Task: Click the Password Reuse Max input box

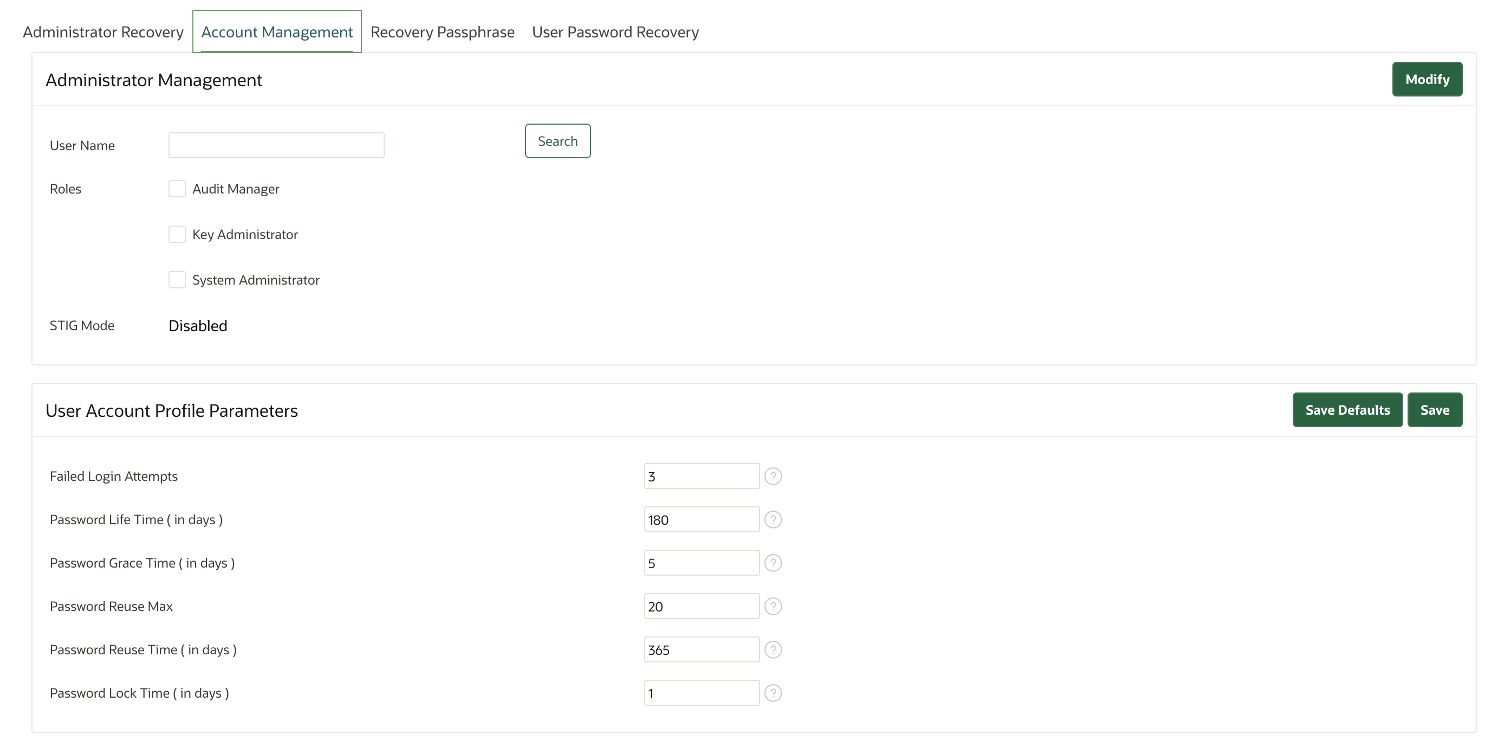Action: 701,606
